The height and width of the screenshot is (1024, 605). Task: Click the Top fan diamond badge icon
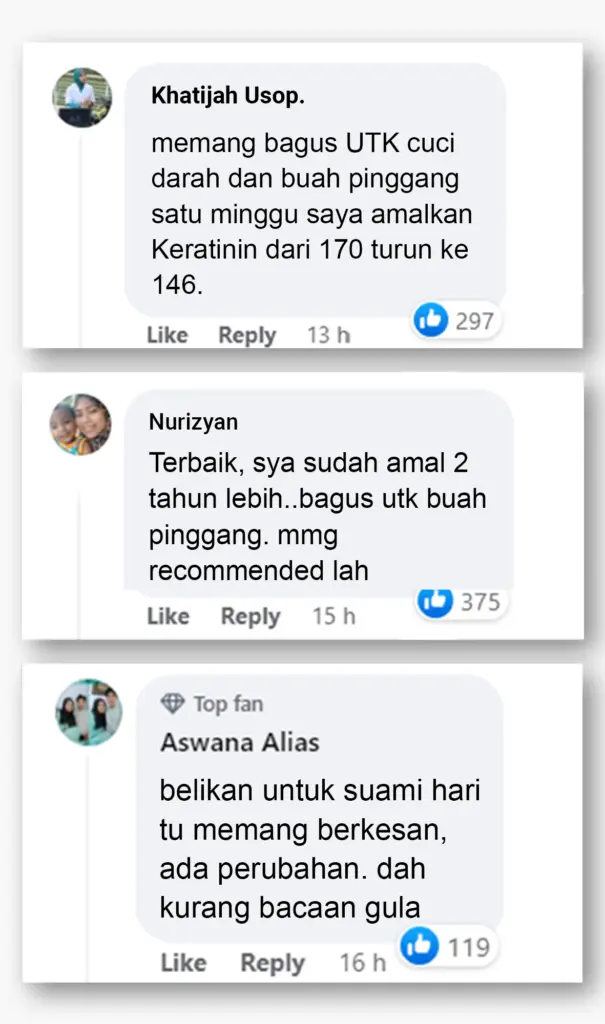click(x=172, y=703)
